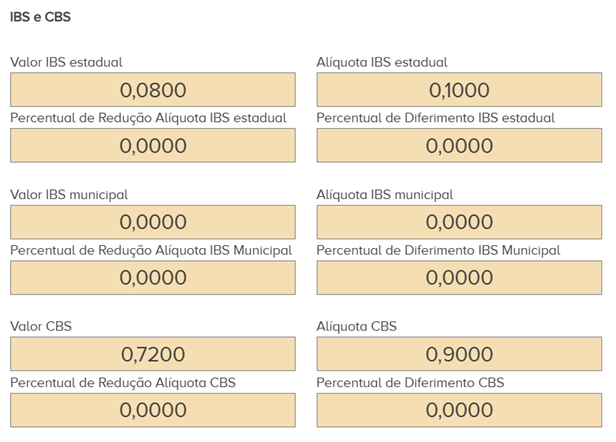Click the "Valor IBS municipal" label text
Screen dimensions: 616x442
69,194
